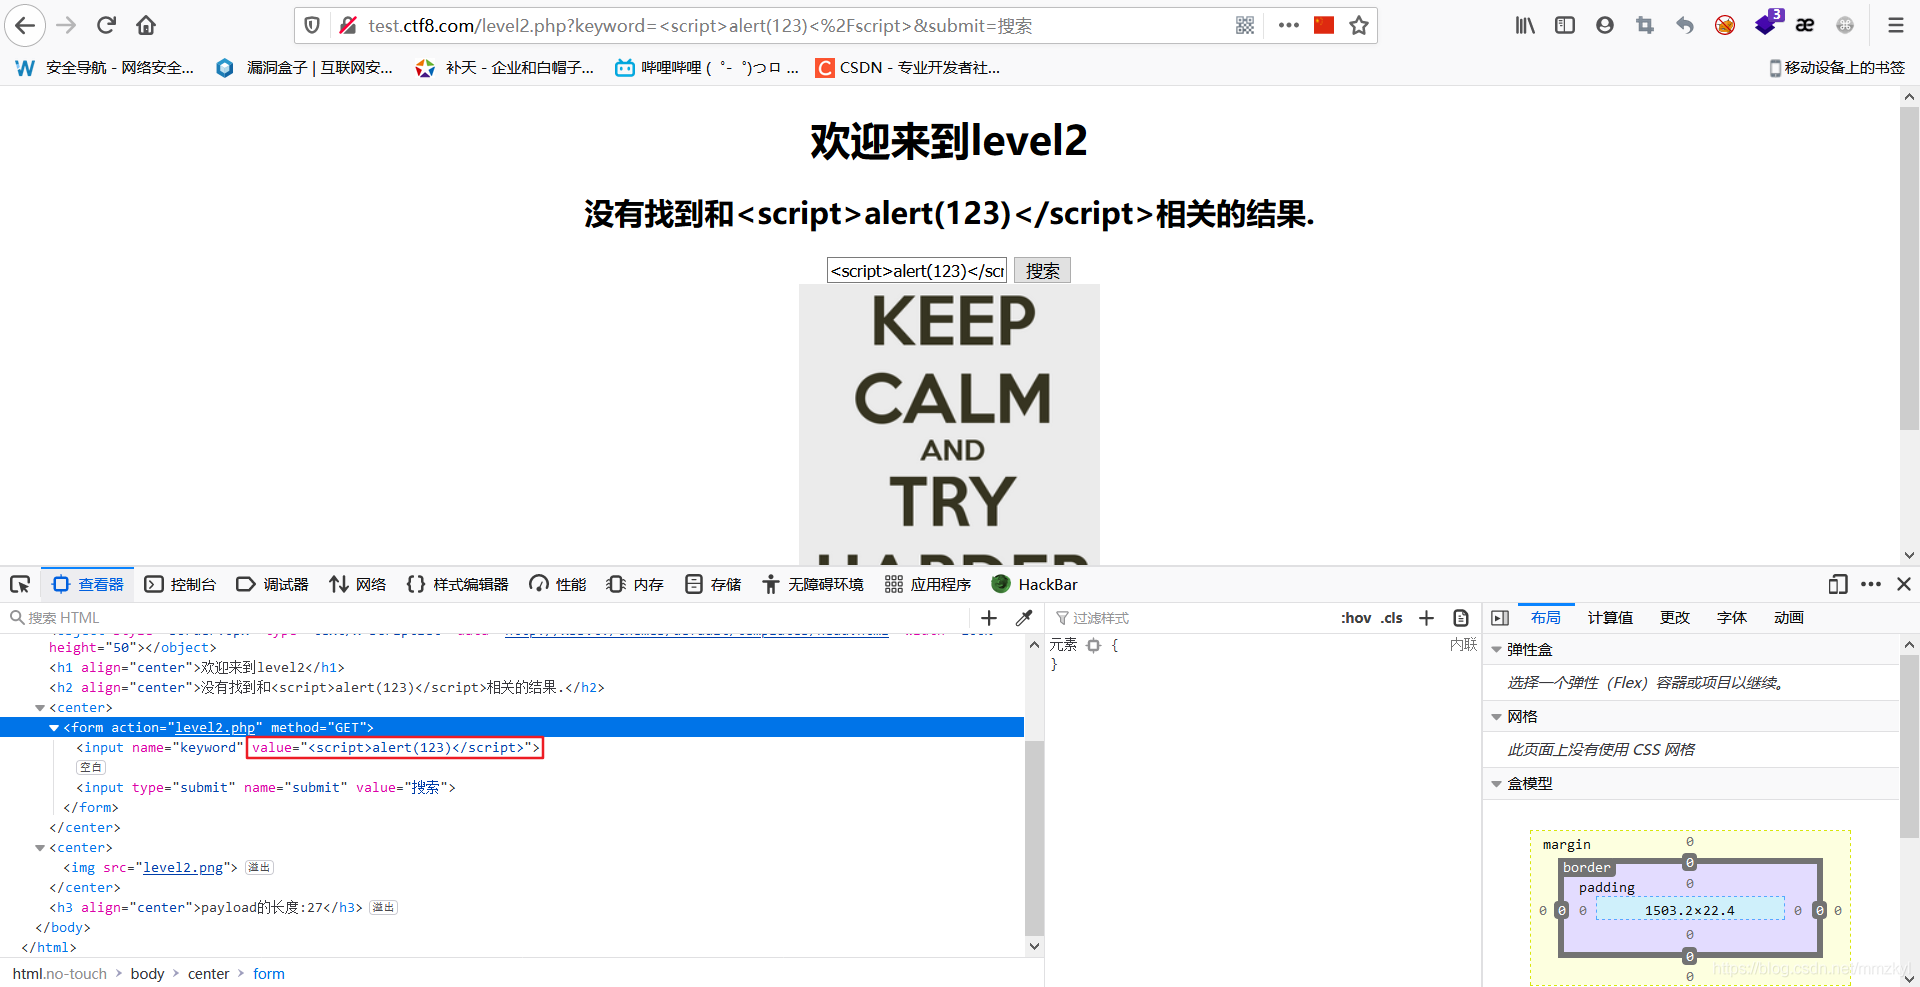The width and height of the screenshot is (1920, 987).
Task: Collapse the 盒模型 section
Action: click(1497, 784)
